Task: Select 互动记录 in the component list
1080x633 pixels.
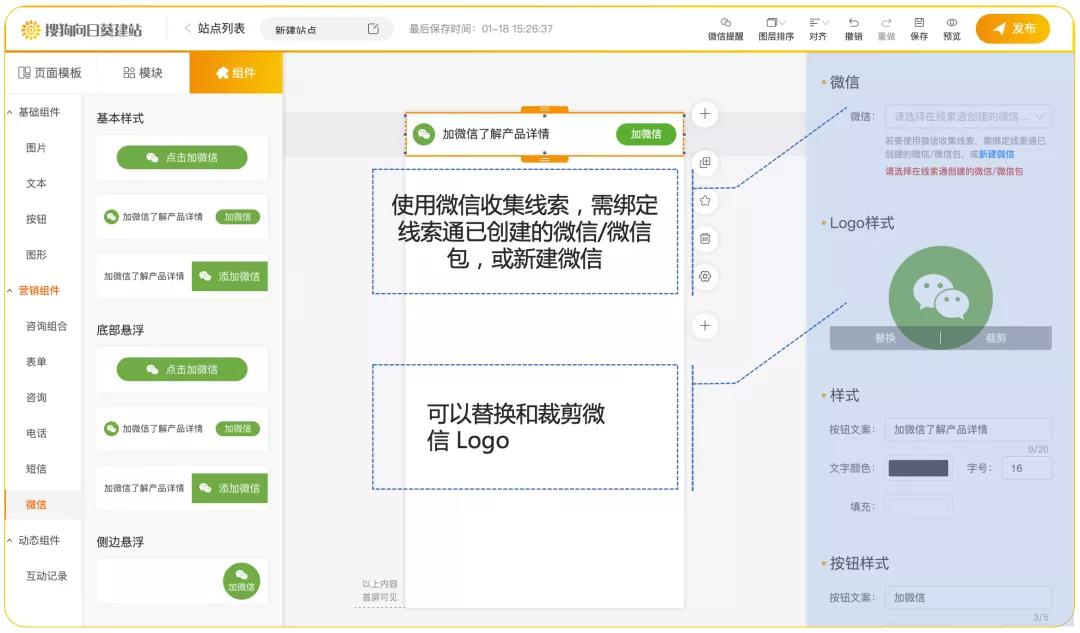Action: [46, 576]
